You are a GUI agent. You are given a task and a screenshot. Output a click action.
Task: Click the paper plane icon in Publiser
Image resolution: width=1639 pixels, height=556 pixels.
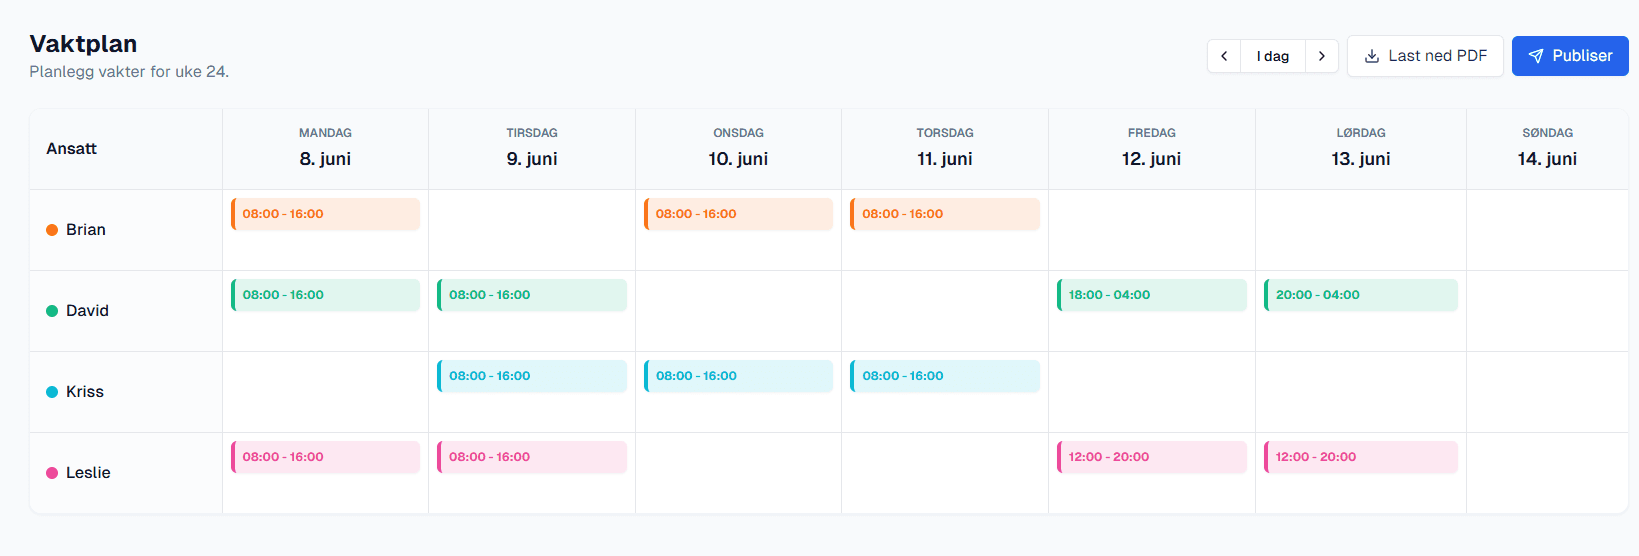(1536, 56)
